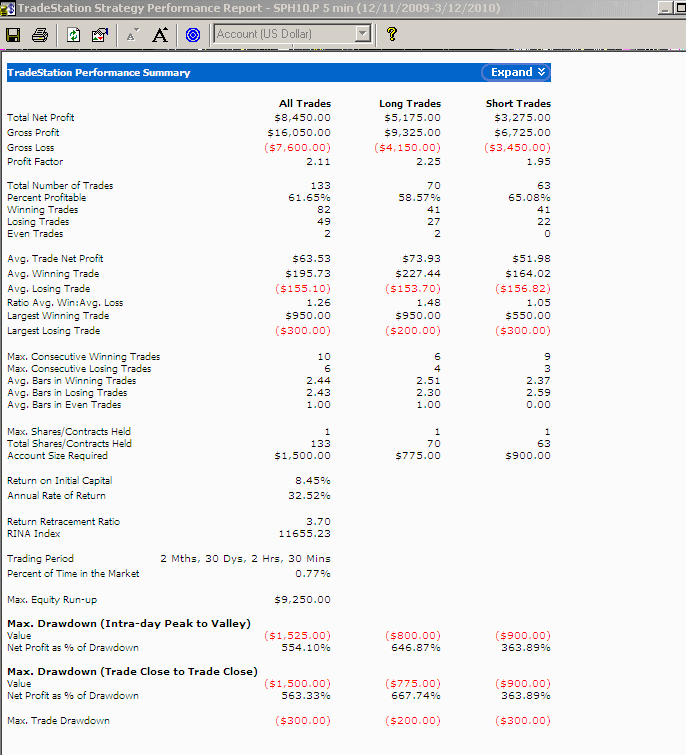
Task: Click Account Size Required value $1,500.00
Action: point(302,456)
